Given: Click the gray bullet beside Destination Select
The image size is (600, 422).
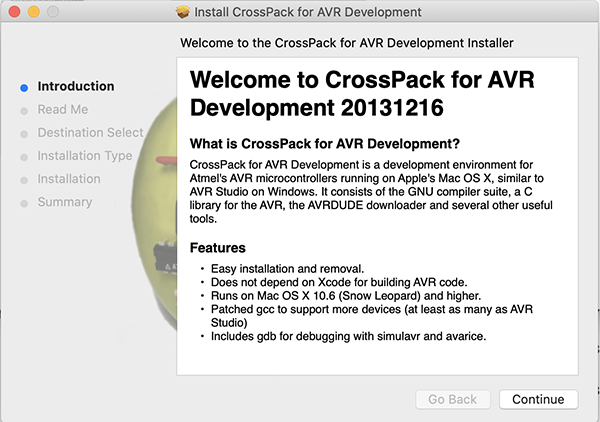Looking at the screenshot, I should (x=24, y=134).
